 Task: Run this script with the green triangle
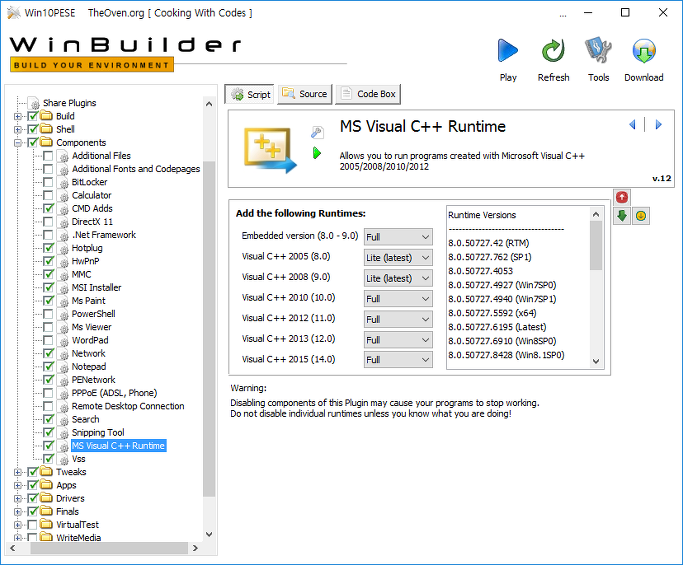(x=317, y=153)
